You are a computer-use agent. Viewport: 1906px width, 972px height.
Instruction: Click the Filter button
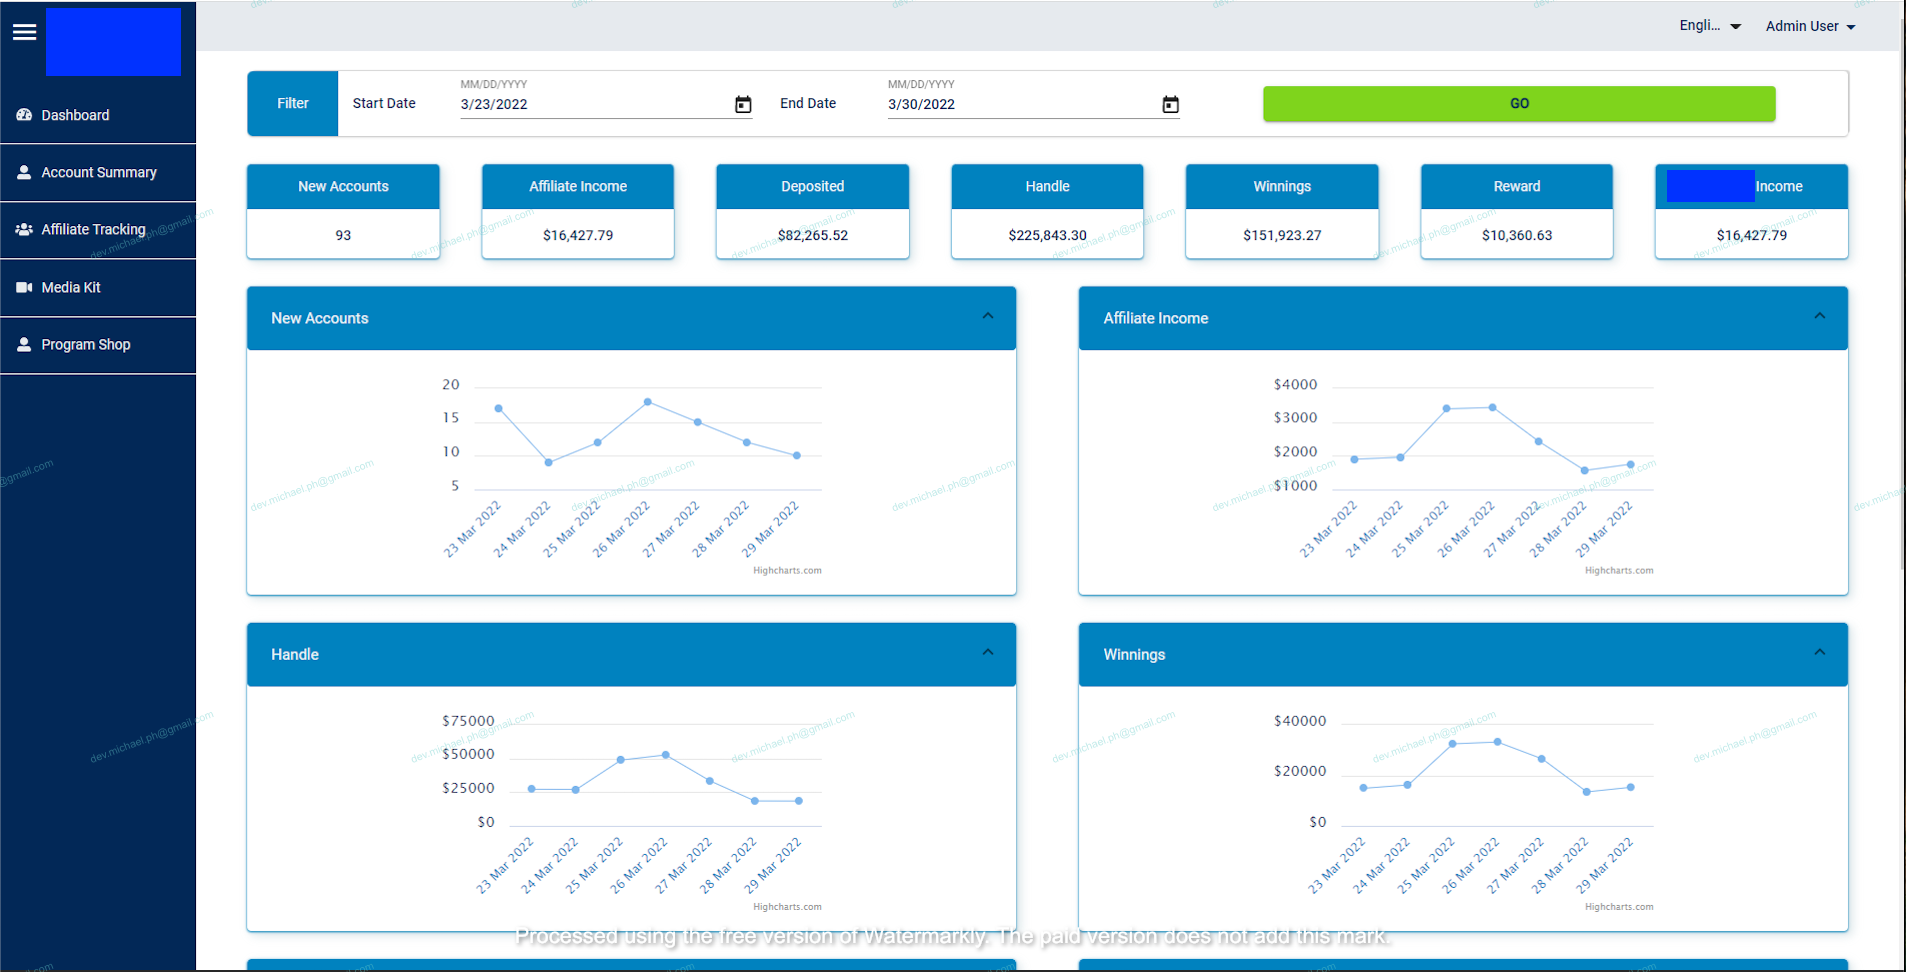tap(293, 103)
